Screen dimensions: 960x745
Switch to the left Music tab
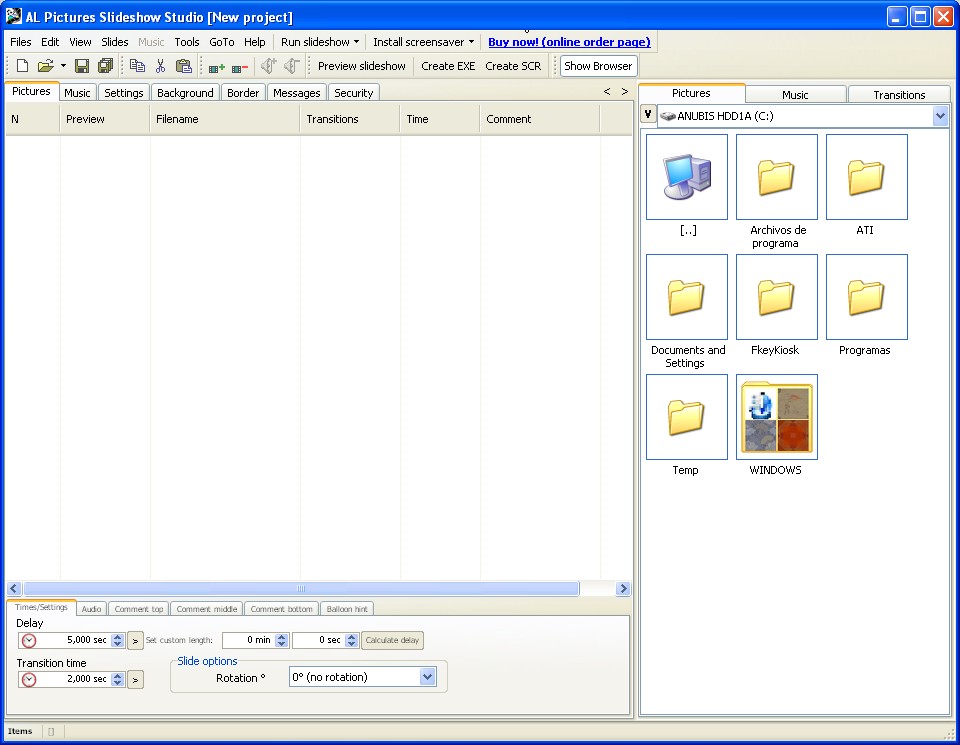pos(77,92)
